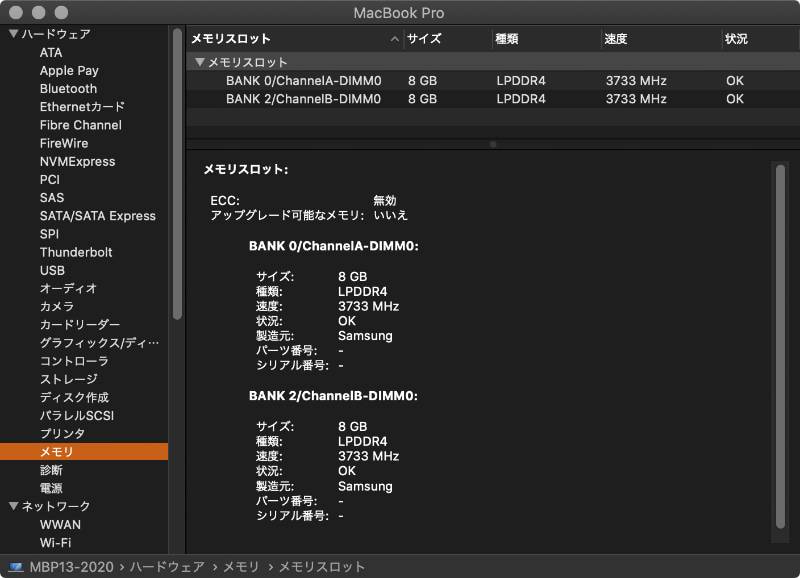The width and height of the screenshot is (800, 578).
Task: Open the 診断 section in the sidebar
Action: tap(52, 469)
